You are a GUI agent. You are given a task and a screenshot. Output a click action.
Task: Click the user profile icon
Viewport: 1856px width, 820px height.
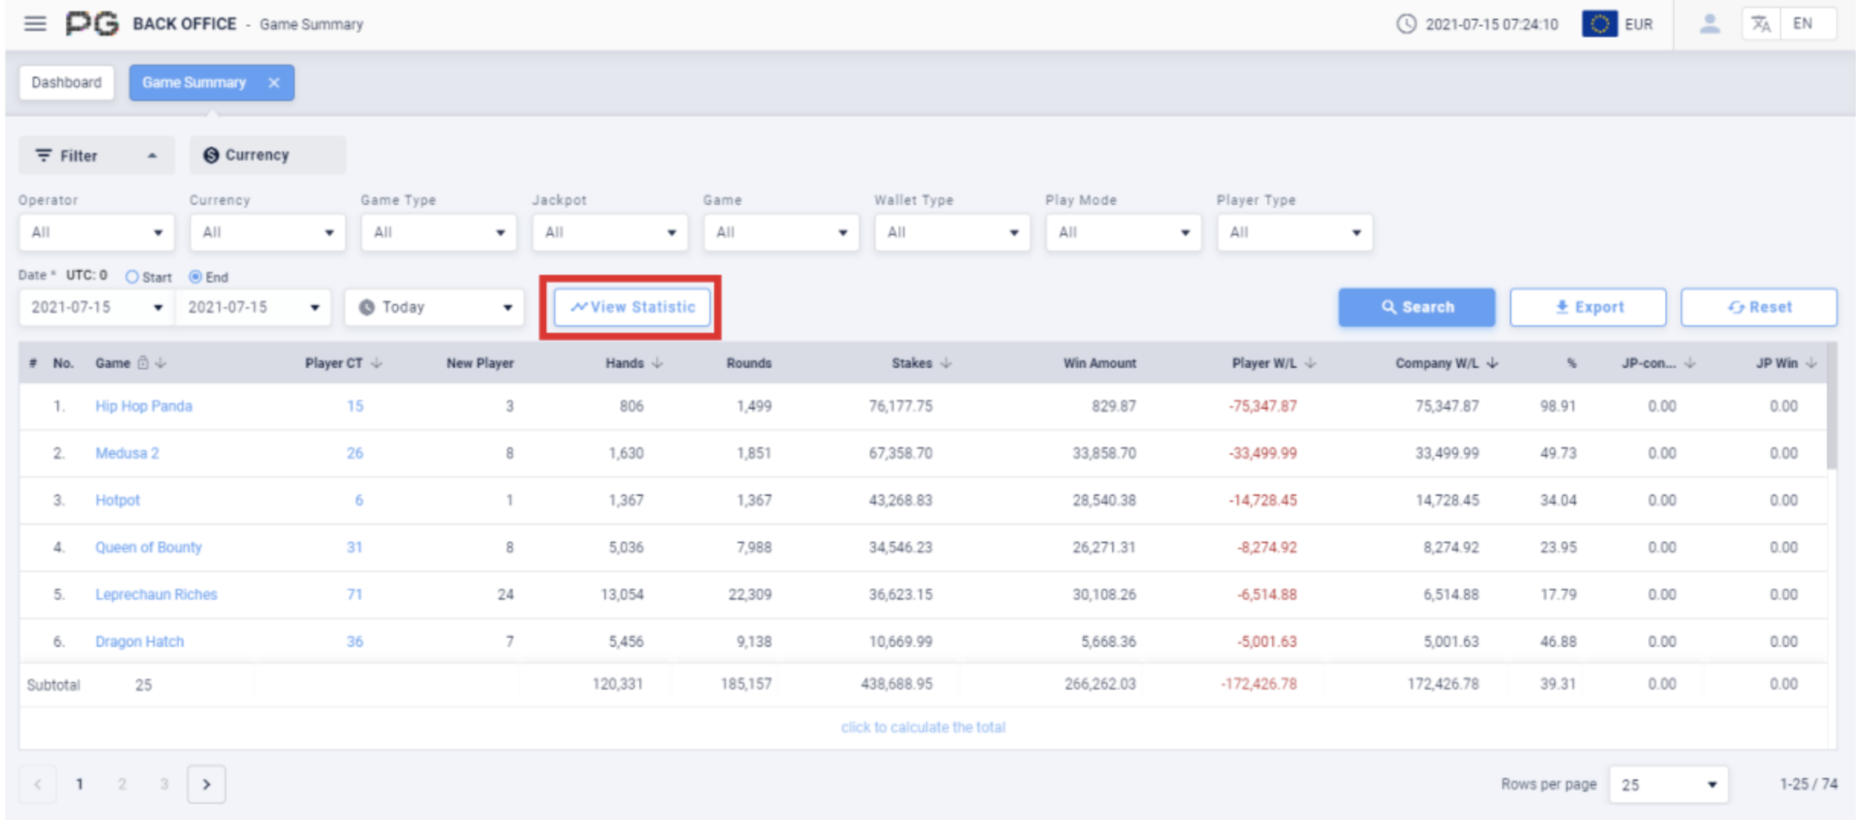tap(1709, 23)
